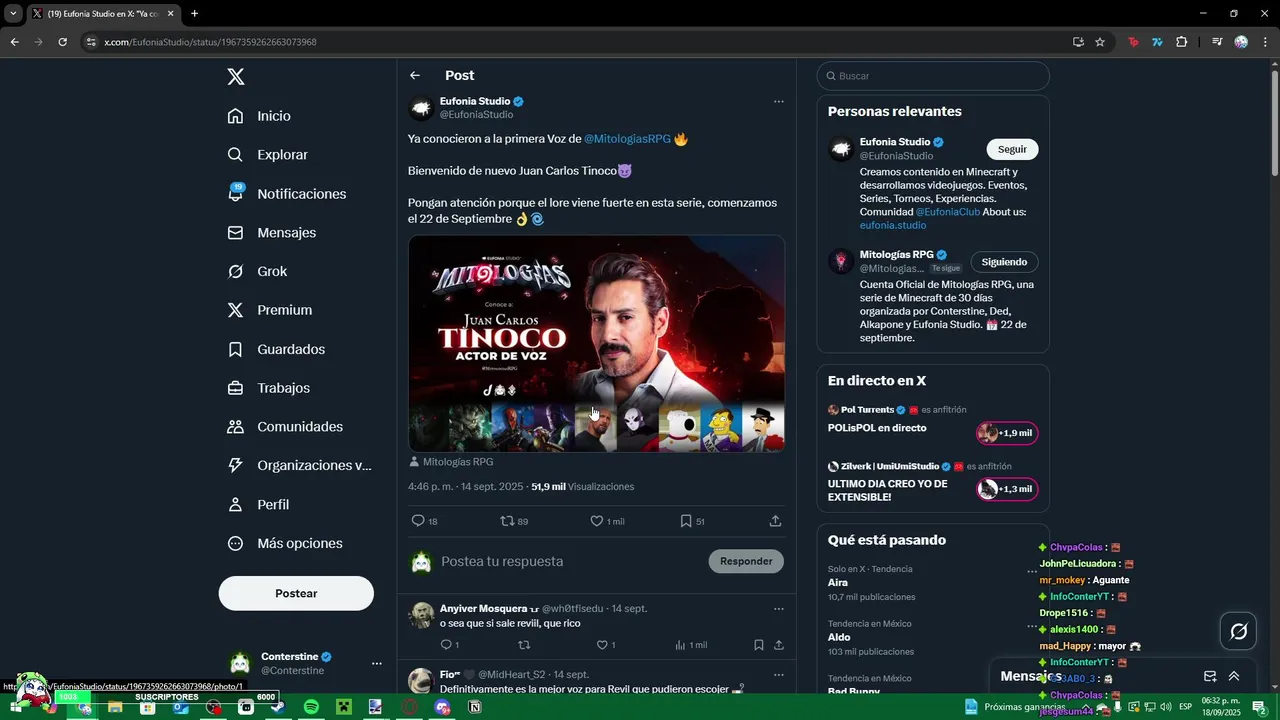Open Grok from the sidebar

point(257,271)
